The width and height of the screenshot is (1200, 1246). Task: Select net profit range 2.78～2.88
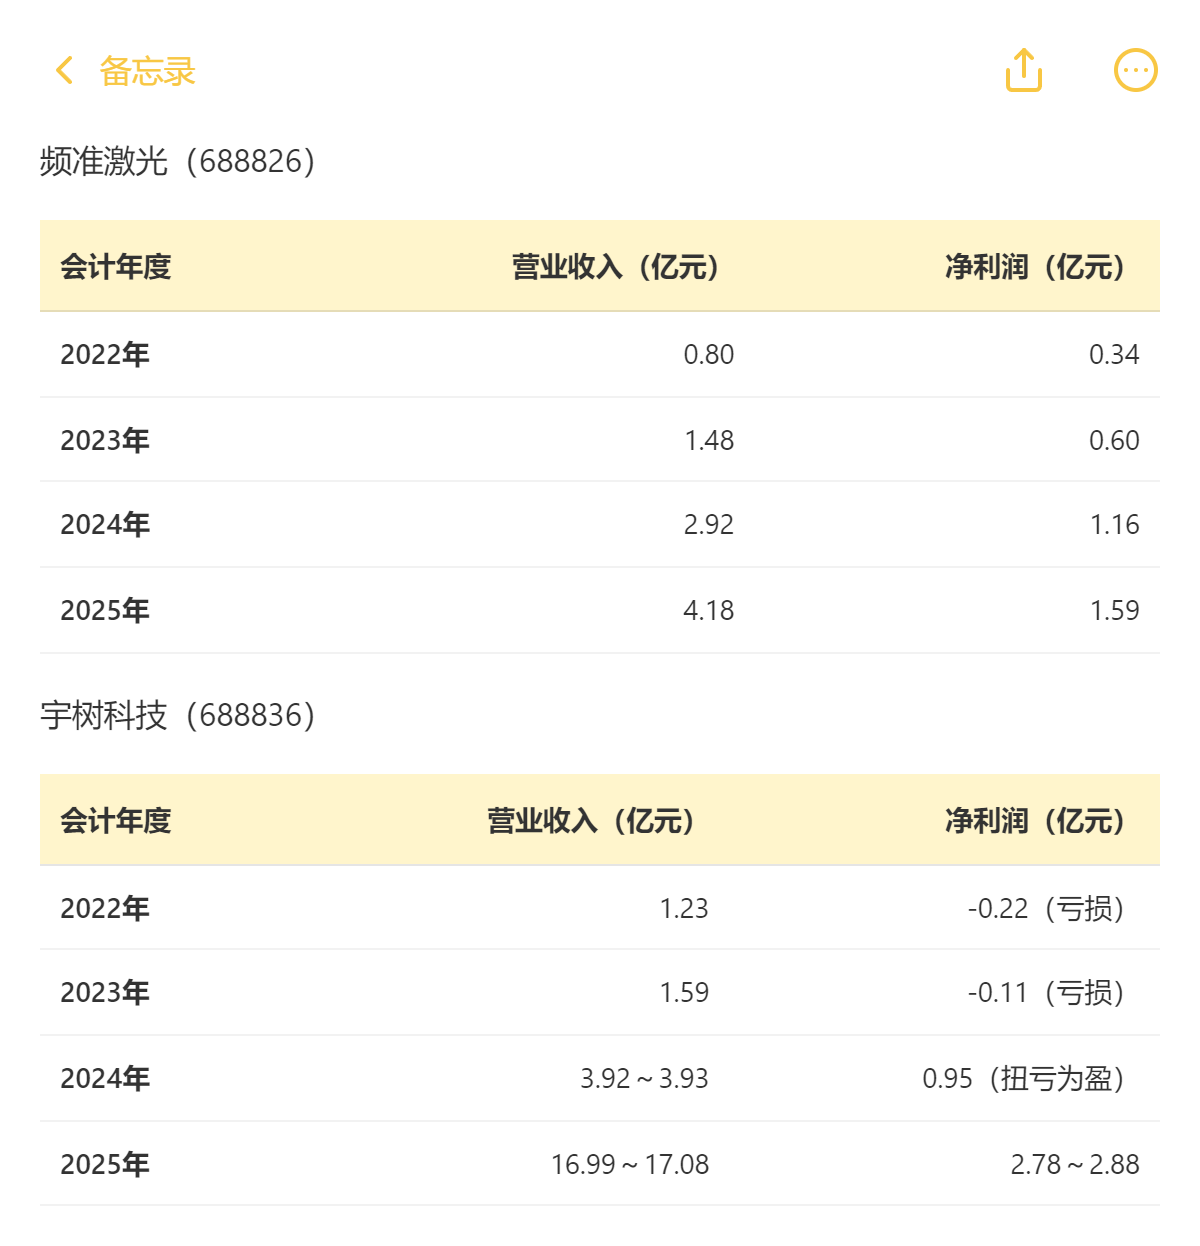[x=1075, y=1164]
